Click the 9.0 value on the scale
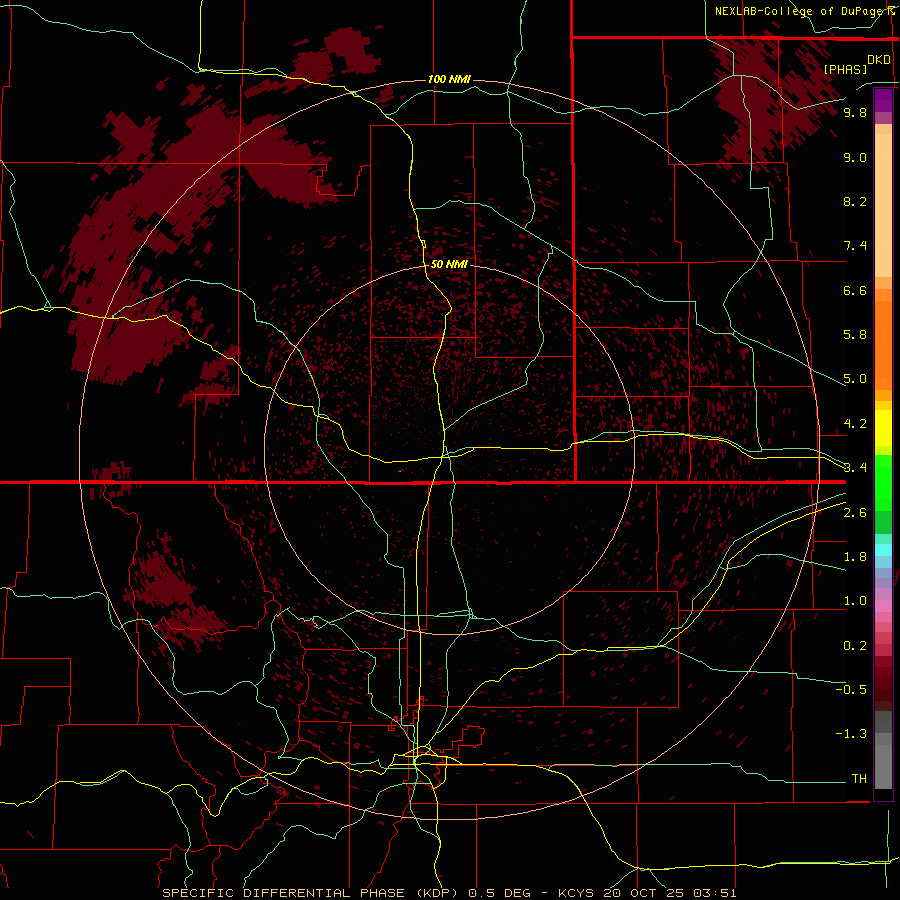The height and width of the screenshot is (900, 900). pyautogui.click(x=855, y=157)
